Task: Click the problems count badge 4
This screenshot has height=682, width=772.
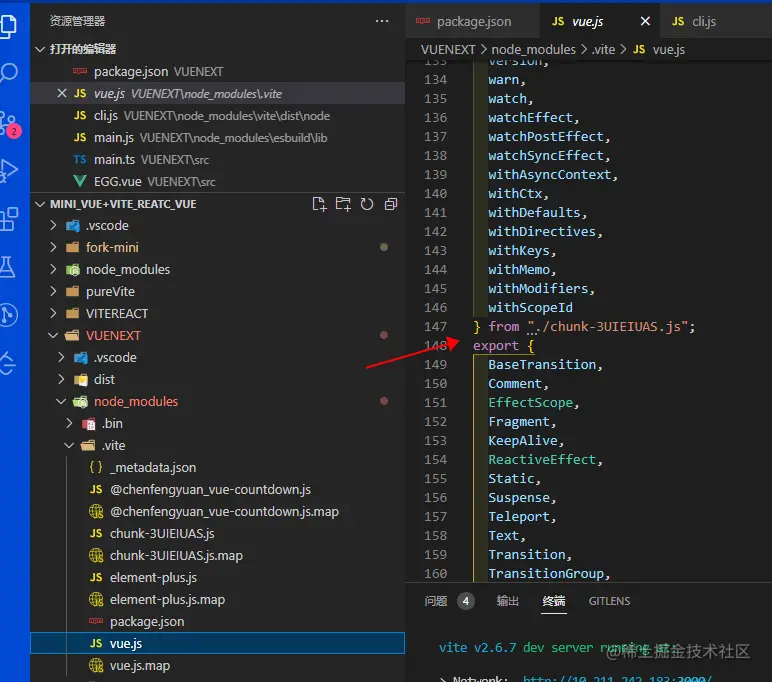Action: point(466,601)
